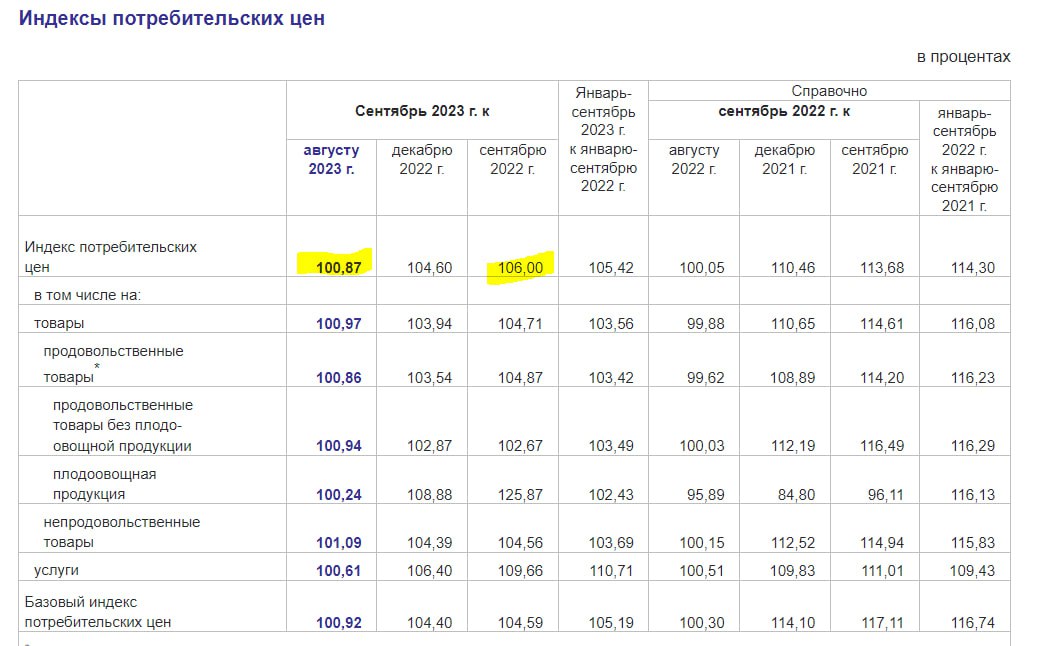The width and height of the screenshot is (1040, 646).
Task: Click the "в том числе на:" label
Action: 87,296
